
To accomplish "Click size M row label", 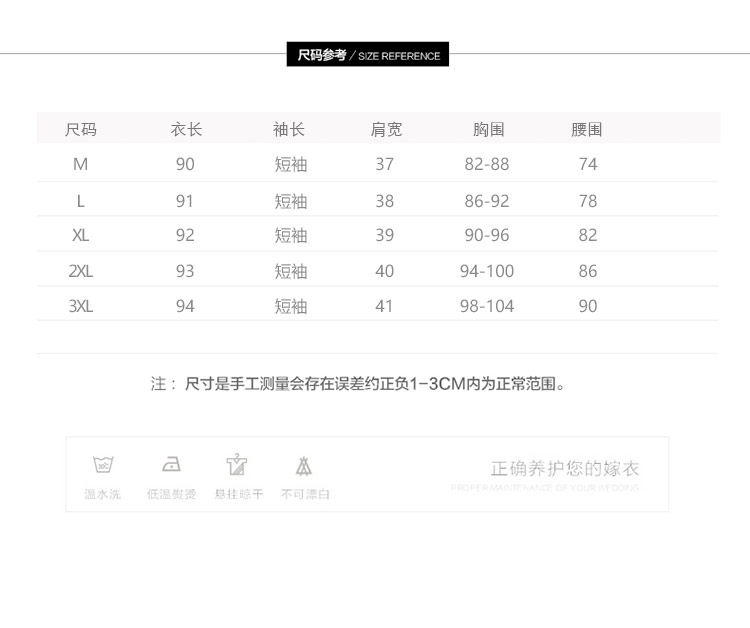I will [x=80, y=164].
